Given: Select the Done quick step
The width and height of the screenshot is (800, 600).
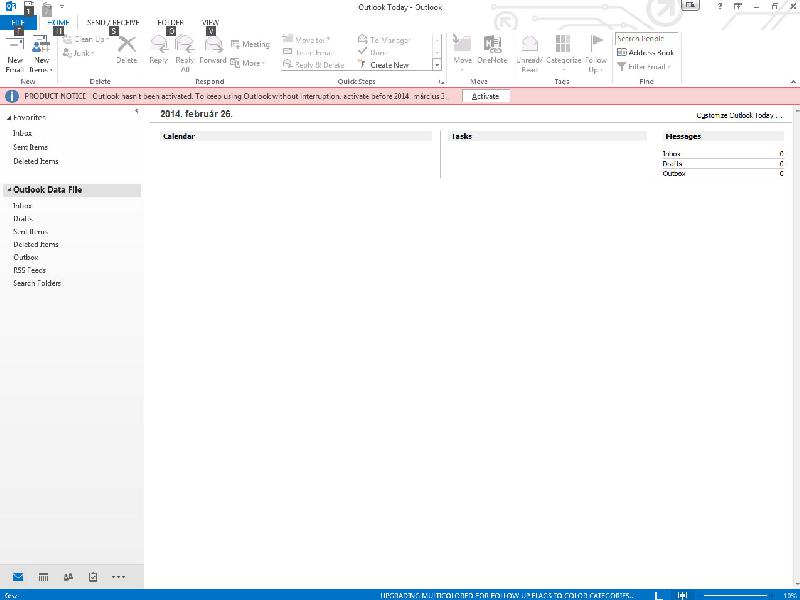Looking at the screenshot, I should 373,52.
